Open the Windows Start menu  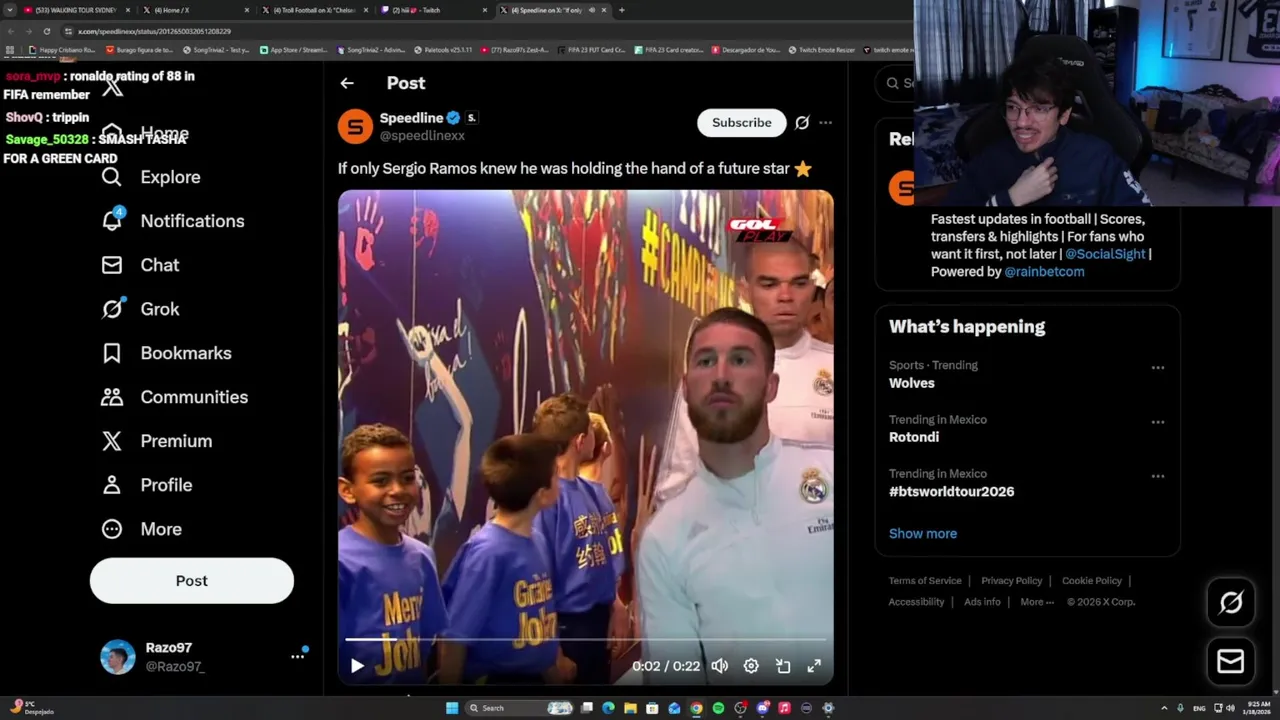(x=452, y=708)
